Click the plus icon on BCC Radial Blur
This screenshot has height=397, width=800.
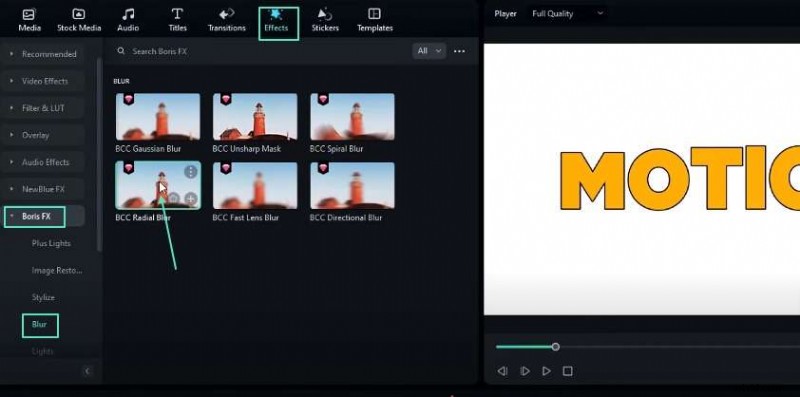[190, 199]
